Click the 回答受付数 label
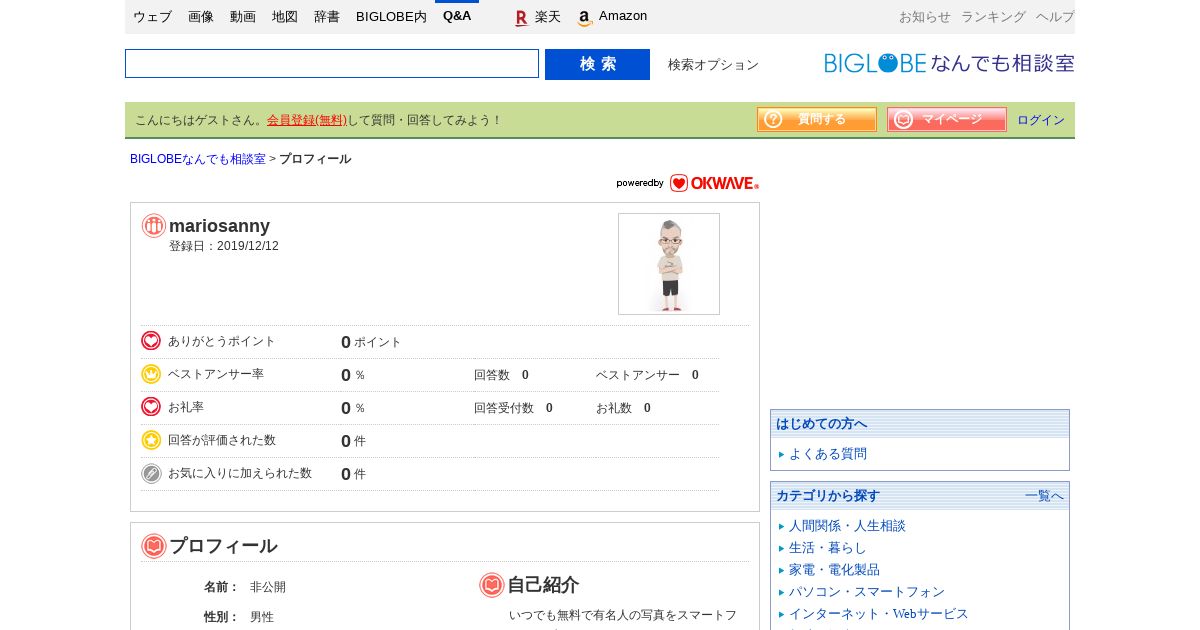The image size is (1200, 630). [x=504, y=408]
